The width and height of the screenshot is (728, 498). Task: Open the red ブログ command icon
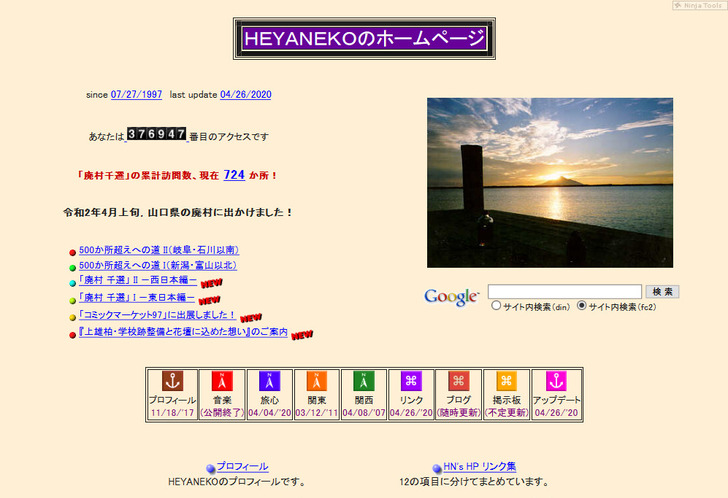459,381
